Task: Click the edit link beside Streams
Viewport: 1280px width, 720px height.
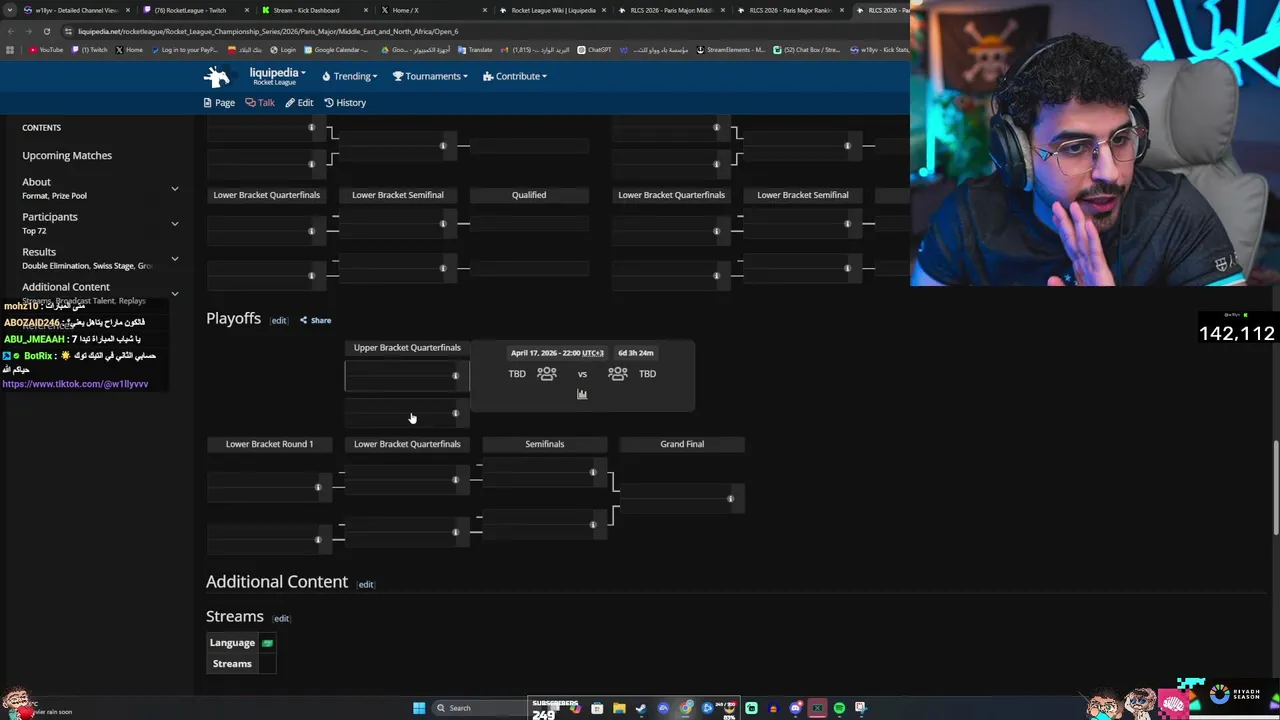Action: point(281,618)
